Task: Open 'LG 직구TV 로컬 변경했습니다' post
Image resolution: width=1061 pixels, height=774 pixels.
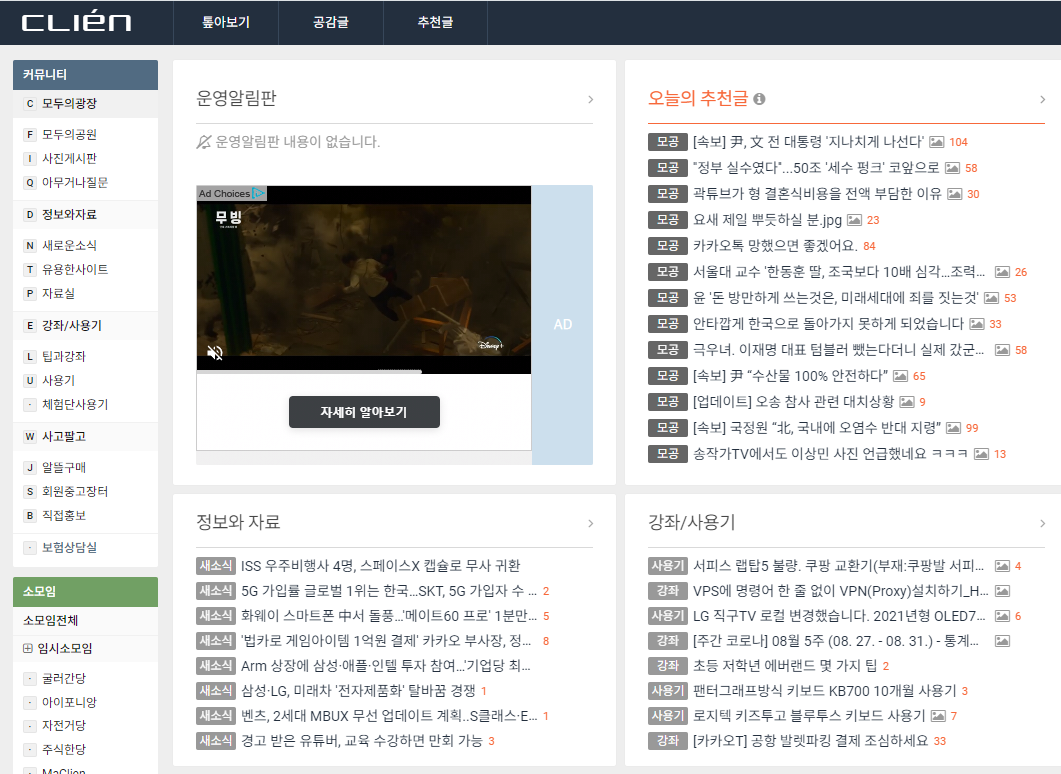Action: click(x=839, y=616)
